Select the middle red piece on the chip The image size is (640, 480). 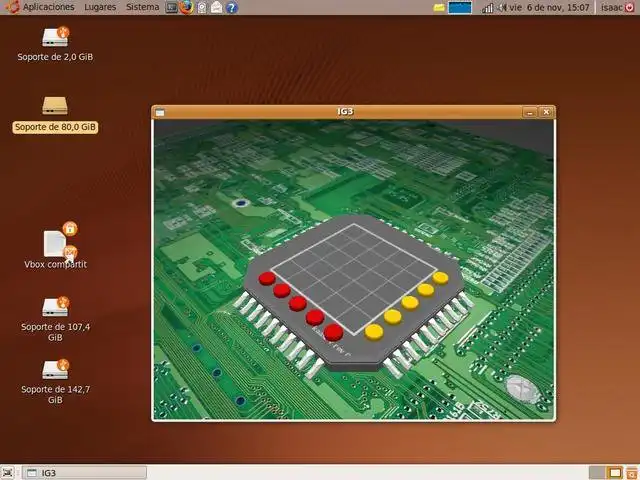(x=298, y=304)
